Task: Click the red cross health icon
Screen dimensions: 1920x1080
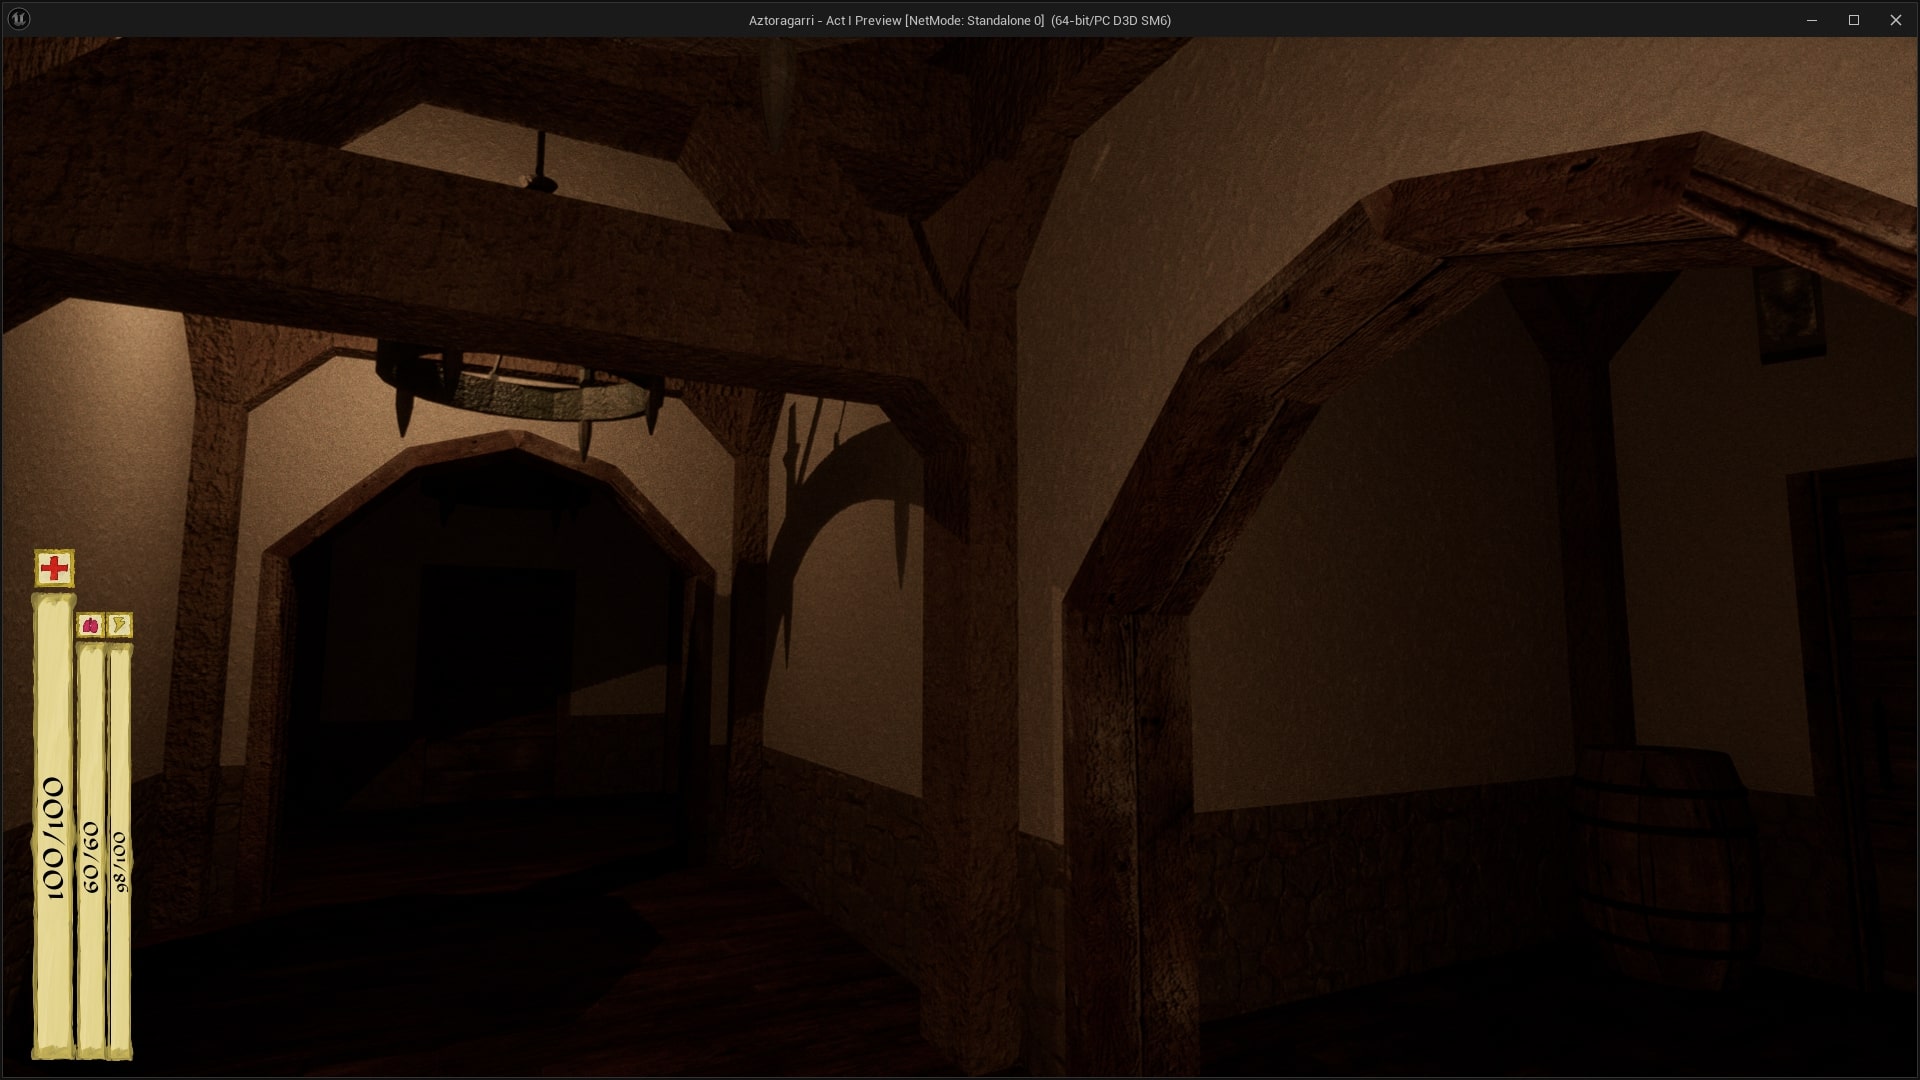Action: (54, 568)
